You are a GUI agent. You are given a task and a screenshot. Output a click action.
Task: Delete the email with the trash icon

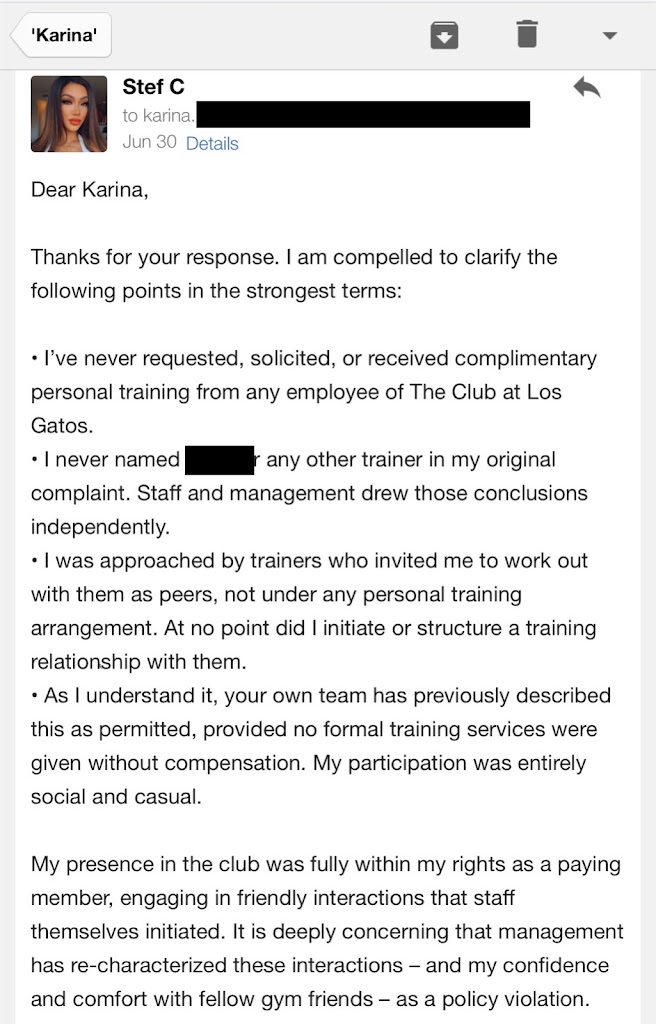point(527,35)
